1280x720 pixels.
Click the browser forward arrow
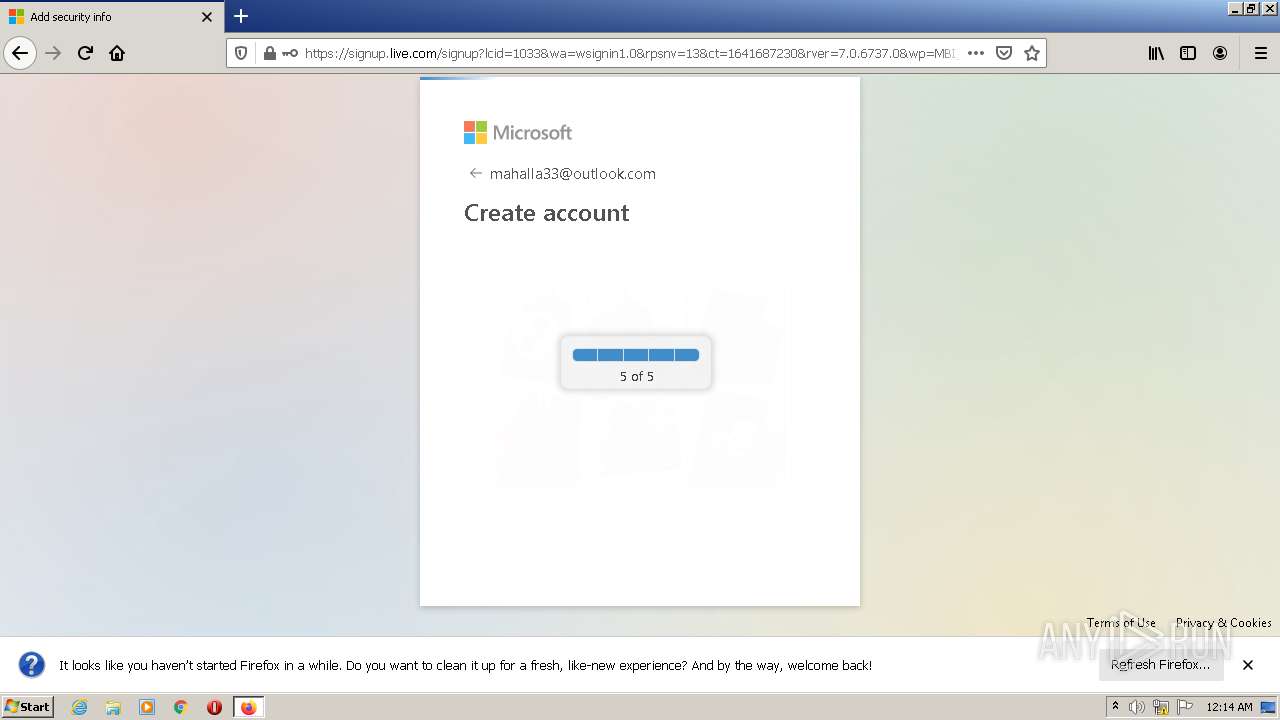53,53
